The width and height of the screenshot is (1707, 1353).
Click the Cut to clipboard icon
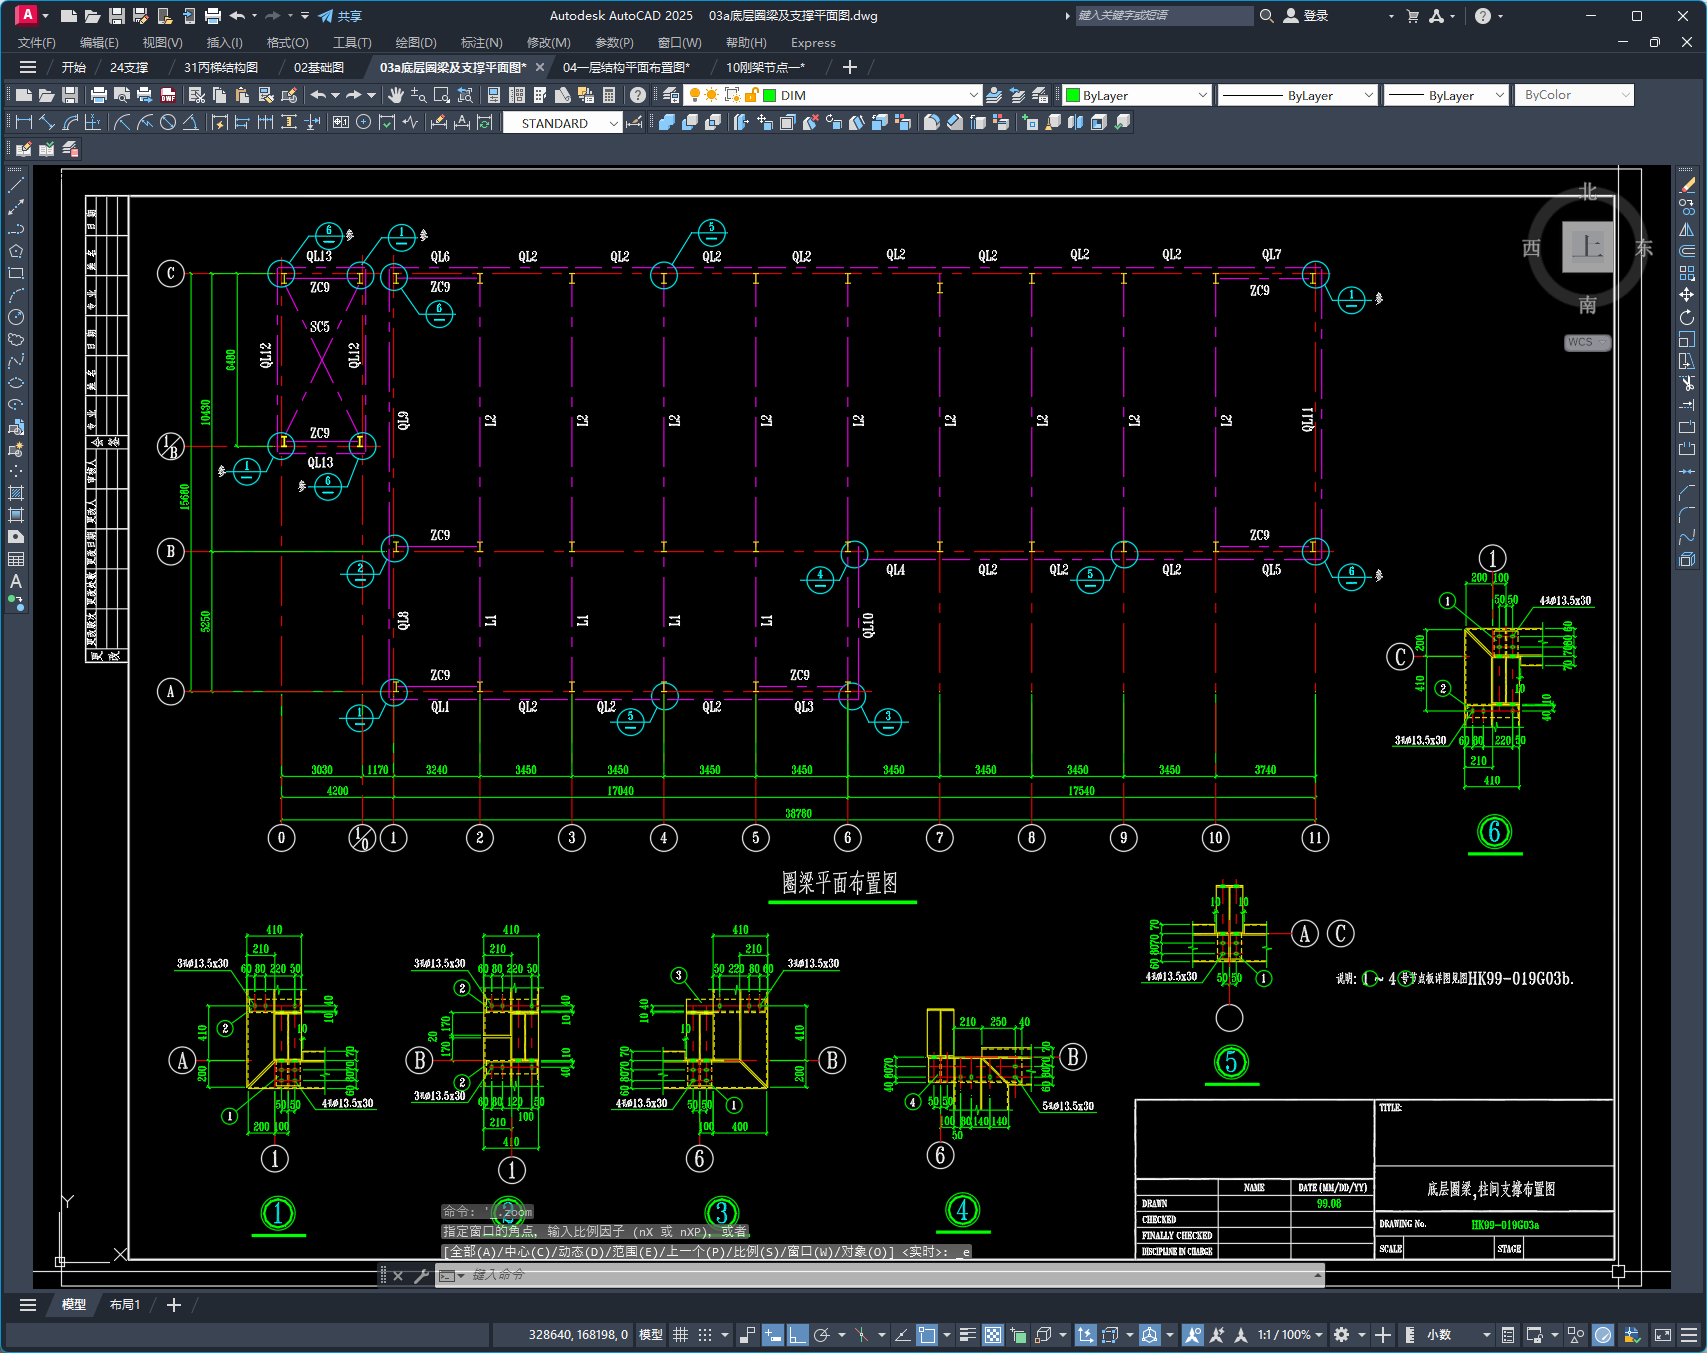click(197, 95)
